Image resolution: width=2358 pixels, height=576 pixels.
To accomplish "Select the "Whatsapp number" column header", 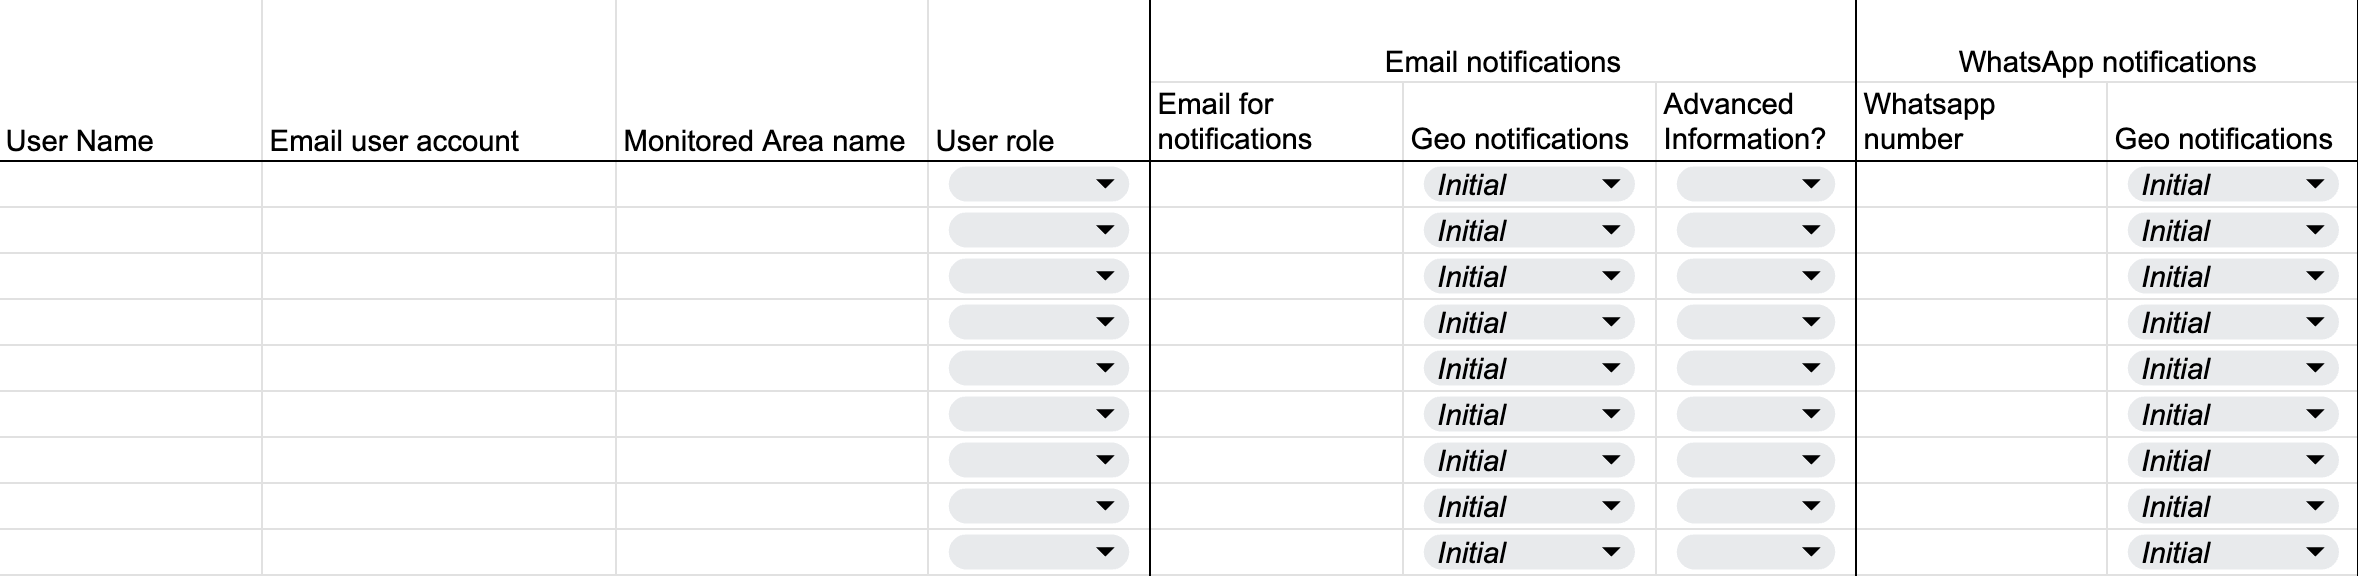I will 1929,121.
